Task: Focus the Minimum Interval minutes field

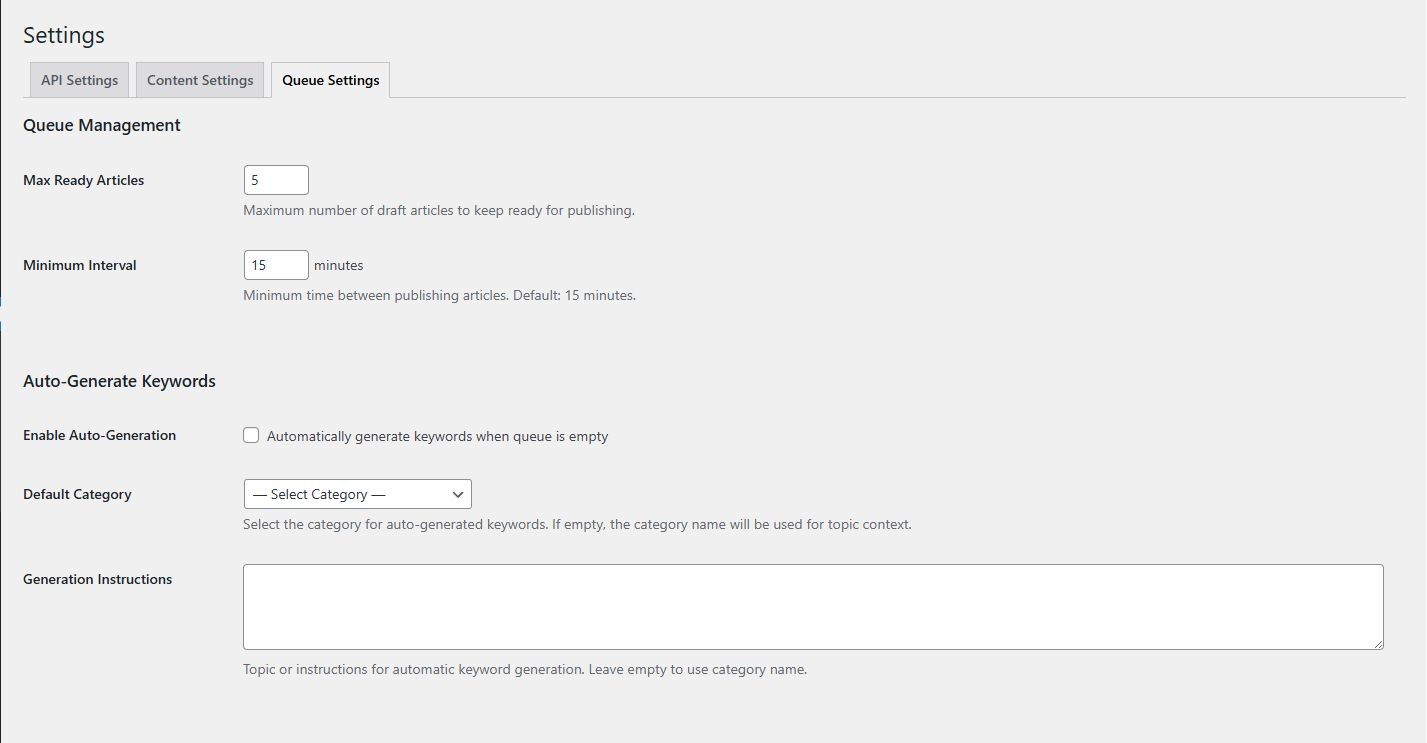Action: click(x=276, y=264)
